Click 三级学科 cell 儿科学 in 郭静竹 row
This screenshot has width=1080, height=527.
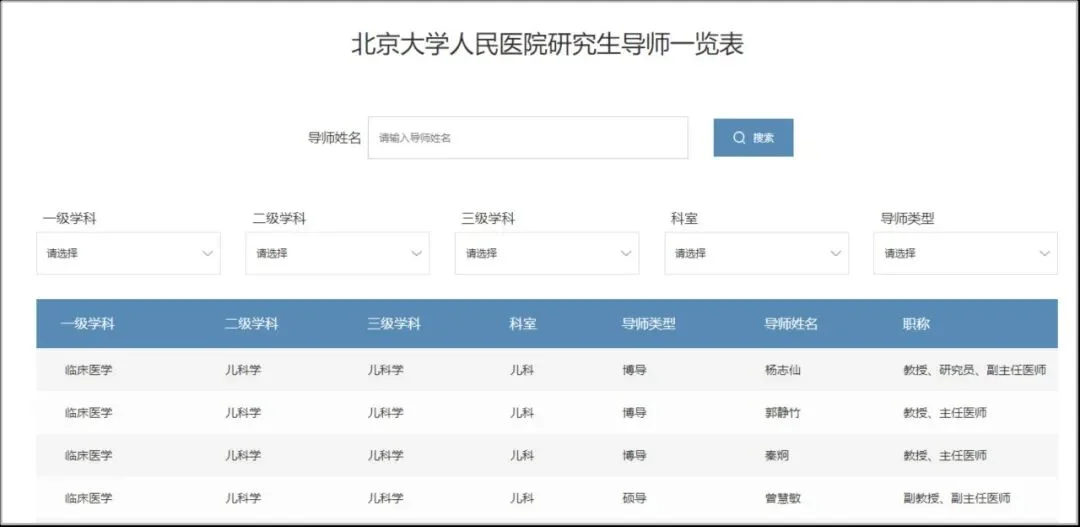pos(386,413)
